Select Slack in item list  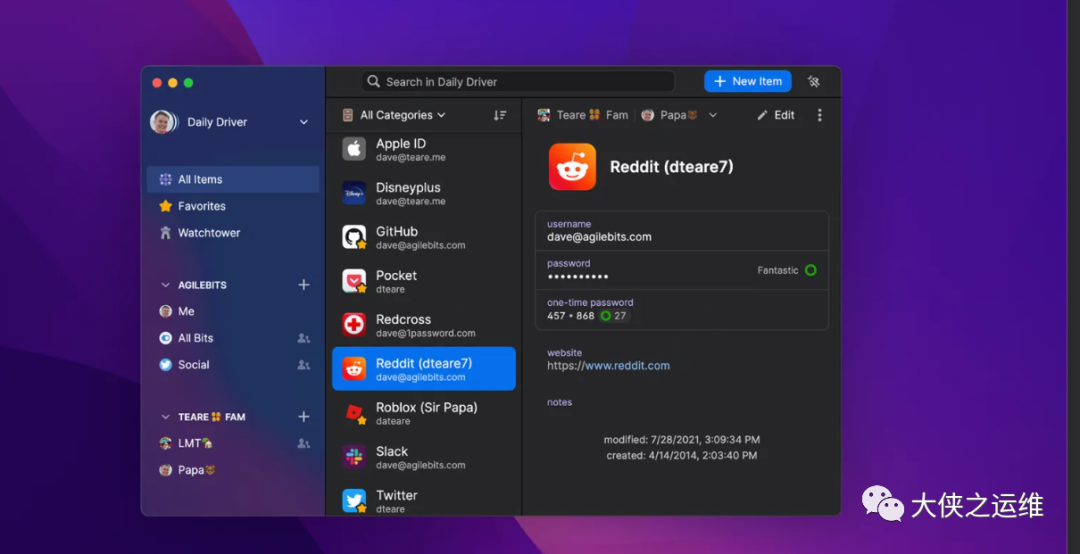[424, 457]
